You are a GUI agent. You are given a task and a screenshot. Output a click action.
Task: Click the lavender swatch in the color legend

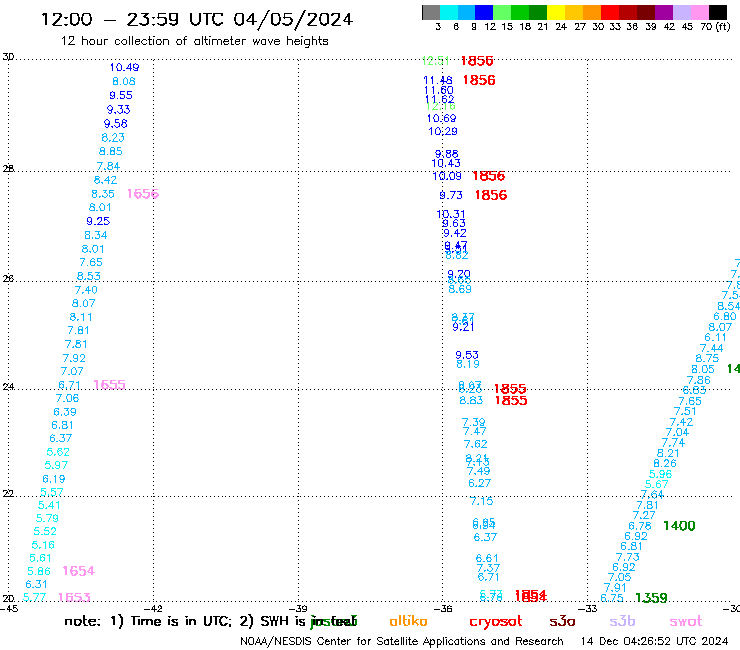(682, 12)
